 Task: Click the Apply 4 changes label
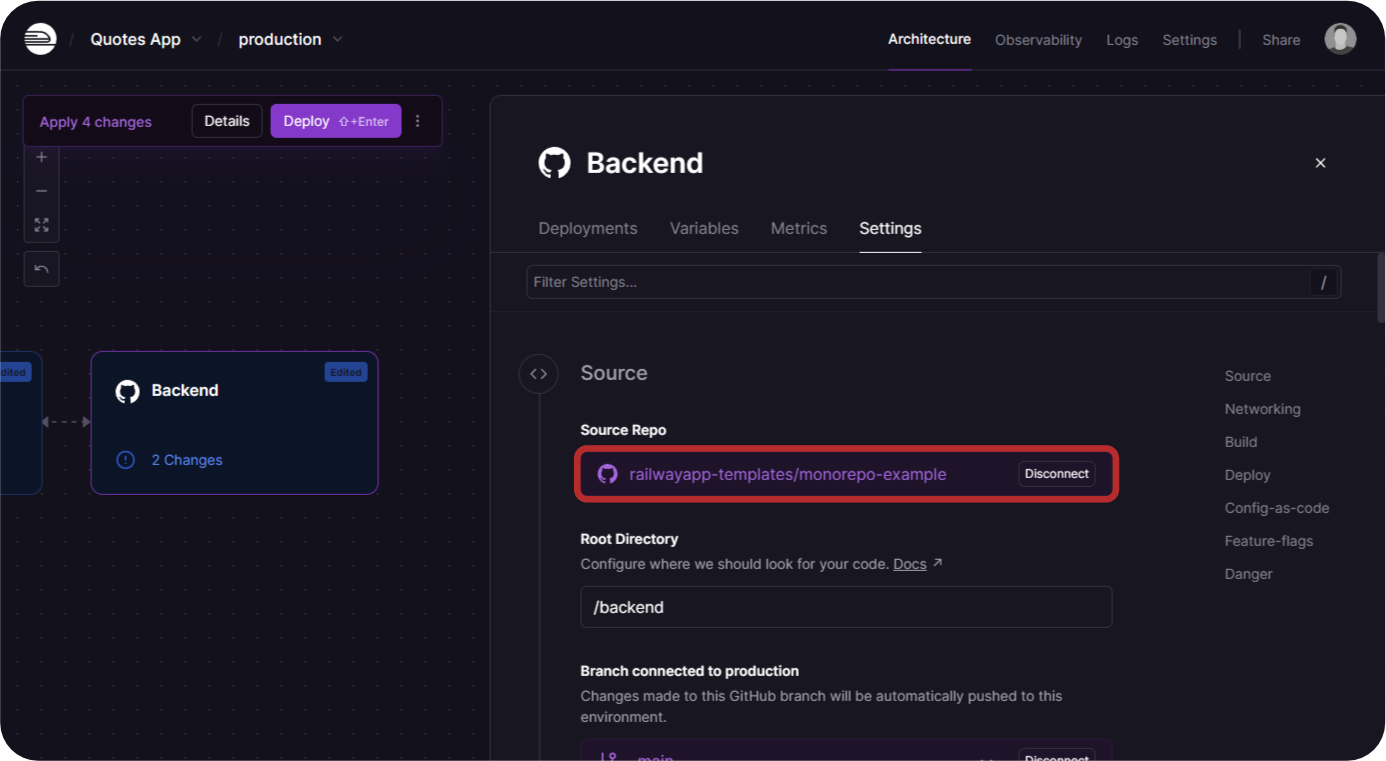[96, 122]
